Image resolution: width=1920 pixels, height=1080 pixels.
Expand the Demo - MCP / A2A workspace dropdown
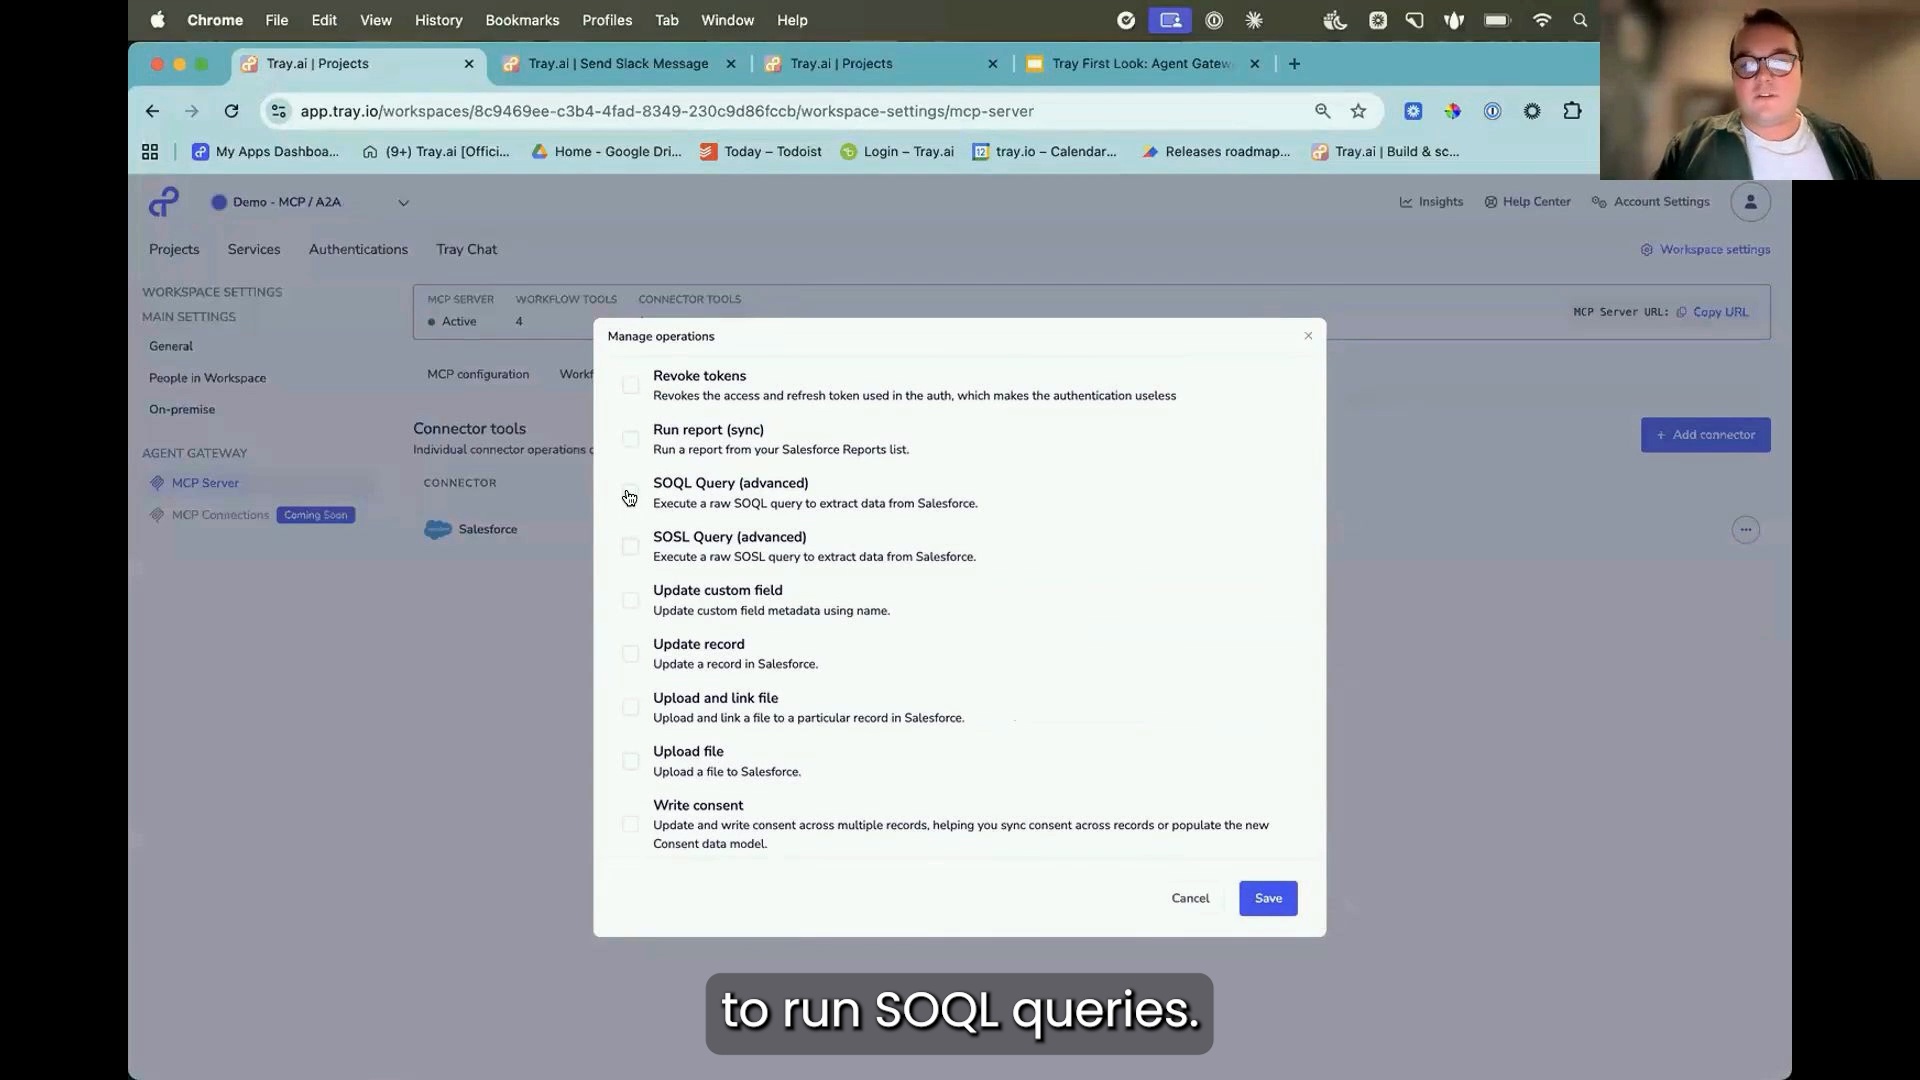pos(403,202)
